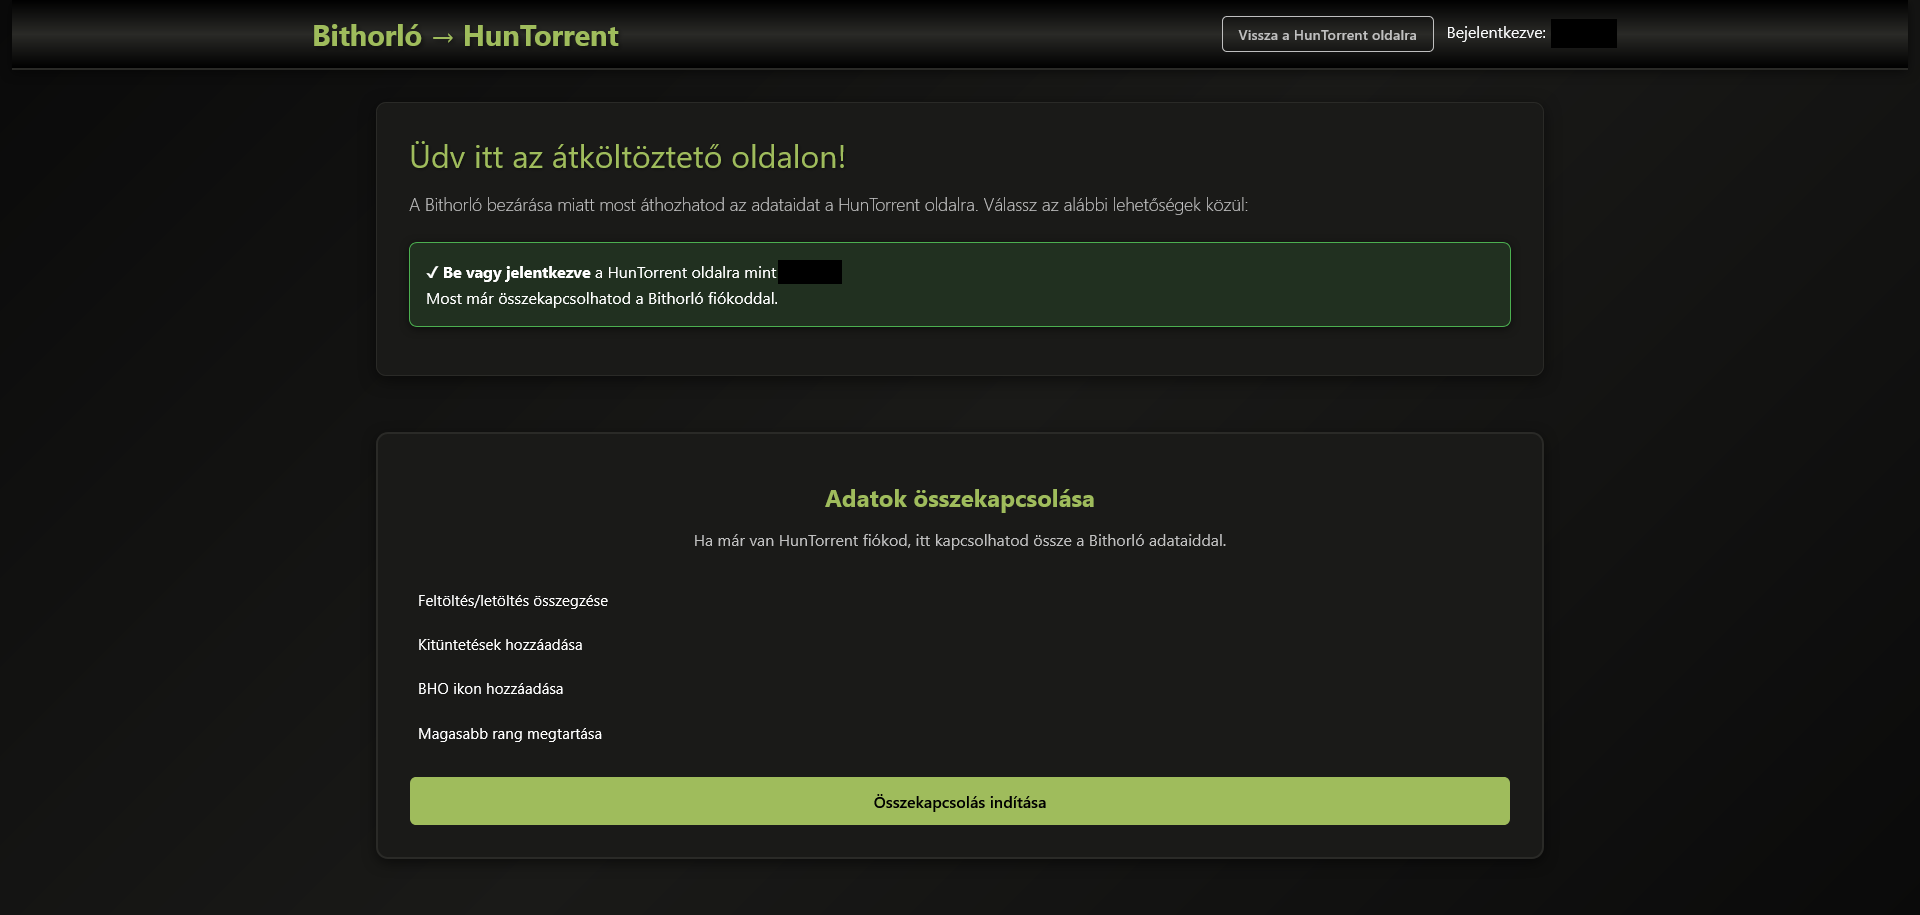Click the Ha már van HunTorrent fiókod subtitle

(x=959, y=541)
